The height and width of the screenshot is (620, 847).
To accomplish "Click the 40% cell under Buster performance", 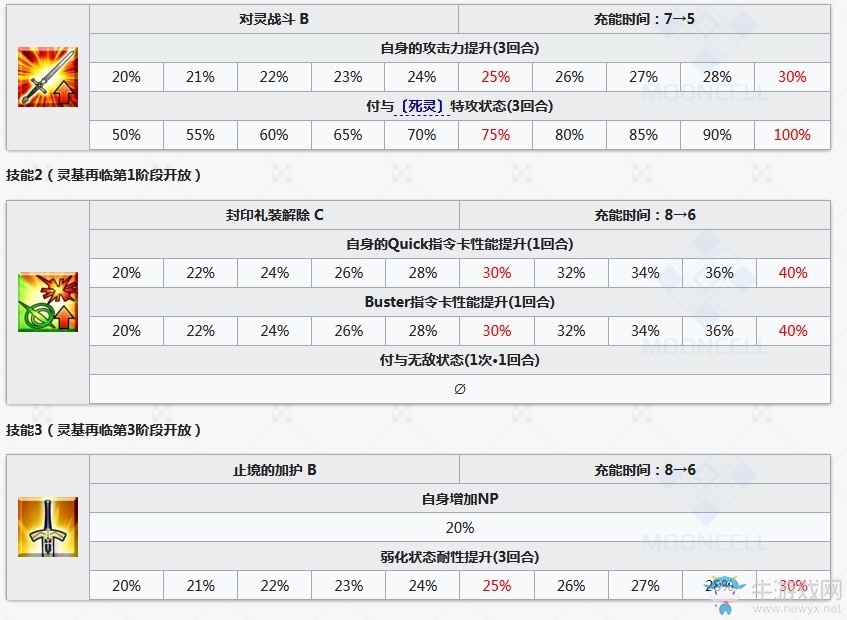I will tap(793, 331).
